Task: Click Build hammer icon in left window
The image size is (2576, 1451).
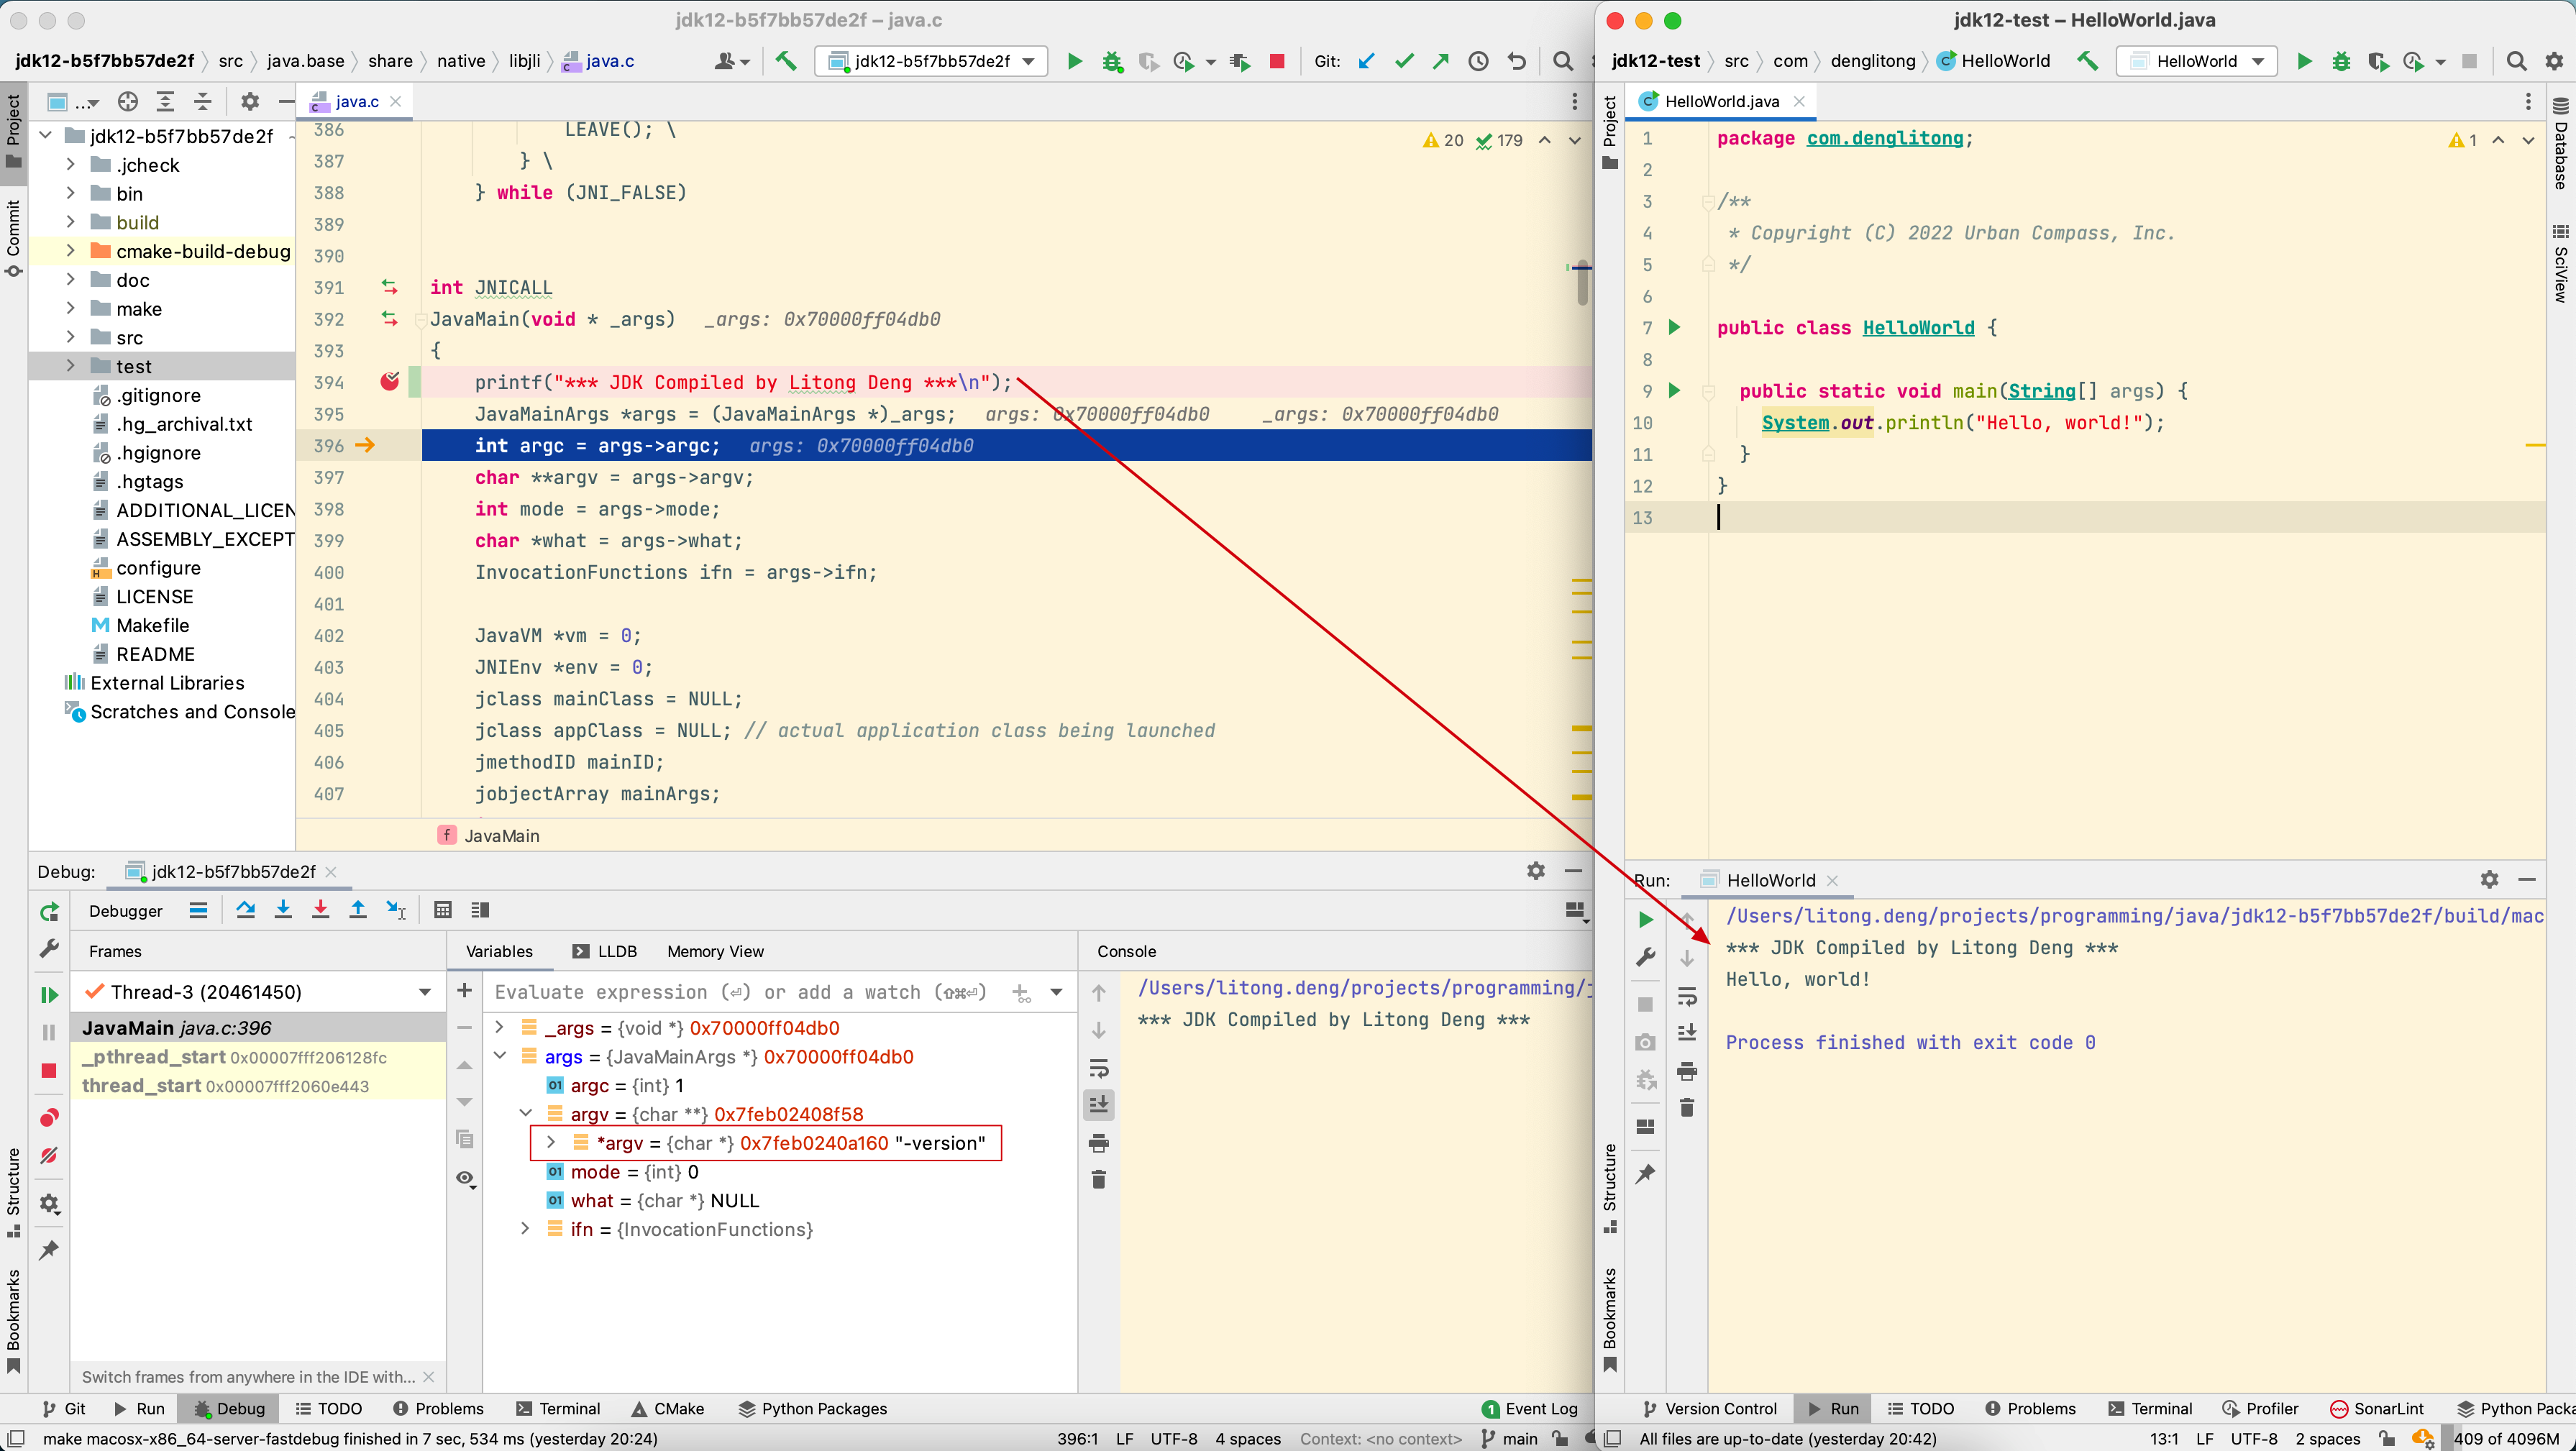Action: (786, 61)
